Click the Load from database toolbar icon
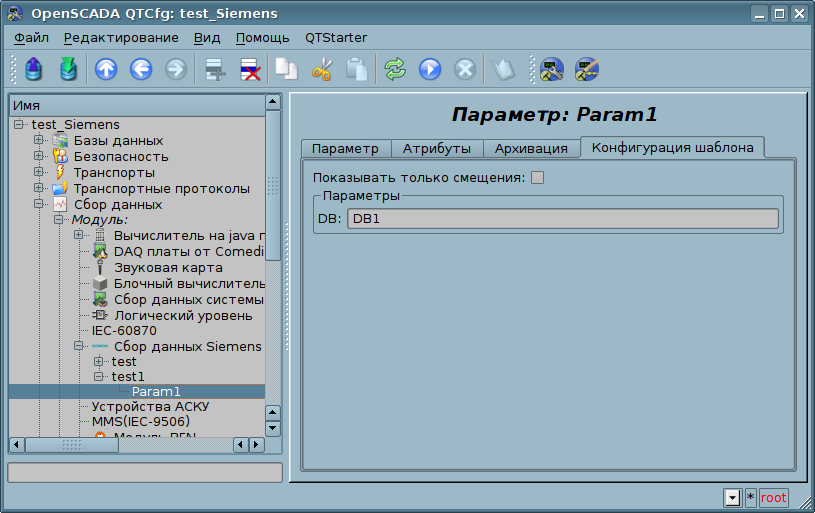 tap(34, 69)
